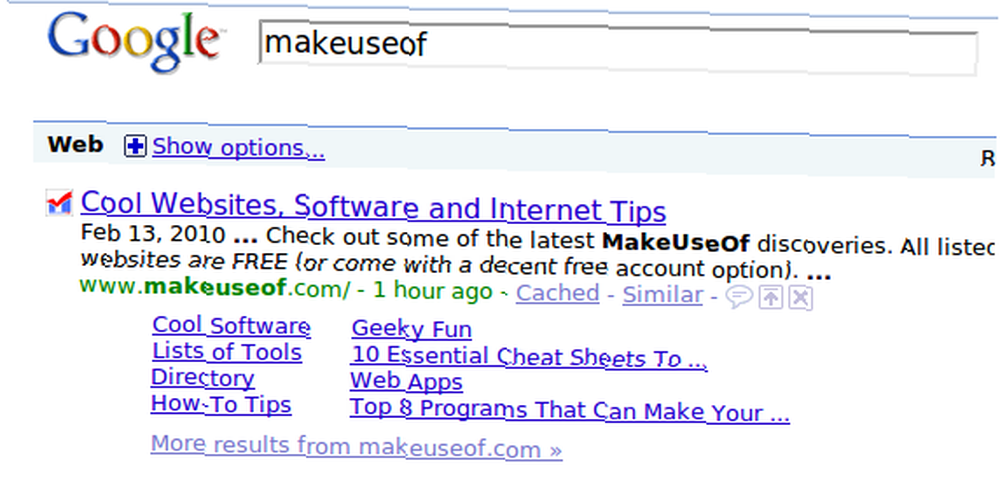Open the Geeky Fun sitelink
1000x484 pixels.
[x=412, y=329]
